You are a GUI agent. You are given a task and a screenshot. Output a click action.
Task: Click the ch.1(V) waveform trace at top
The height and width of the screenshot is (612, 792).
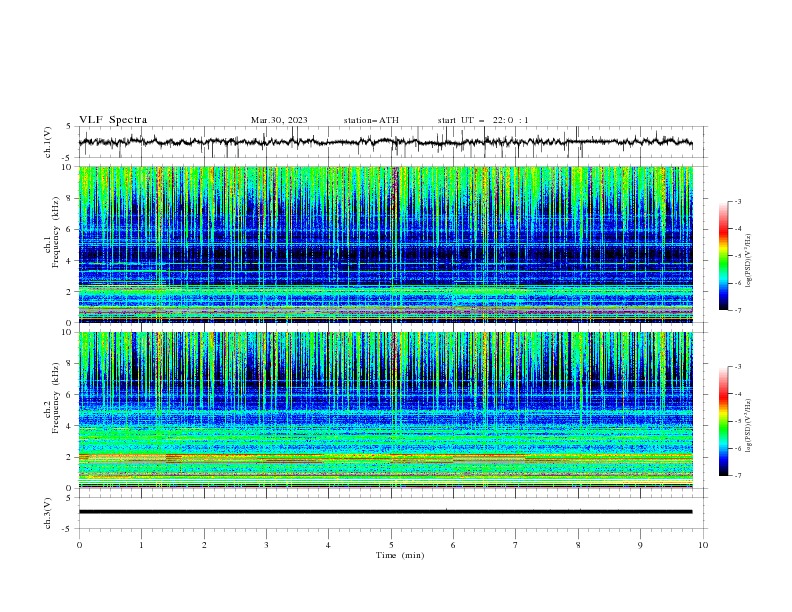pos(385,142)
